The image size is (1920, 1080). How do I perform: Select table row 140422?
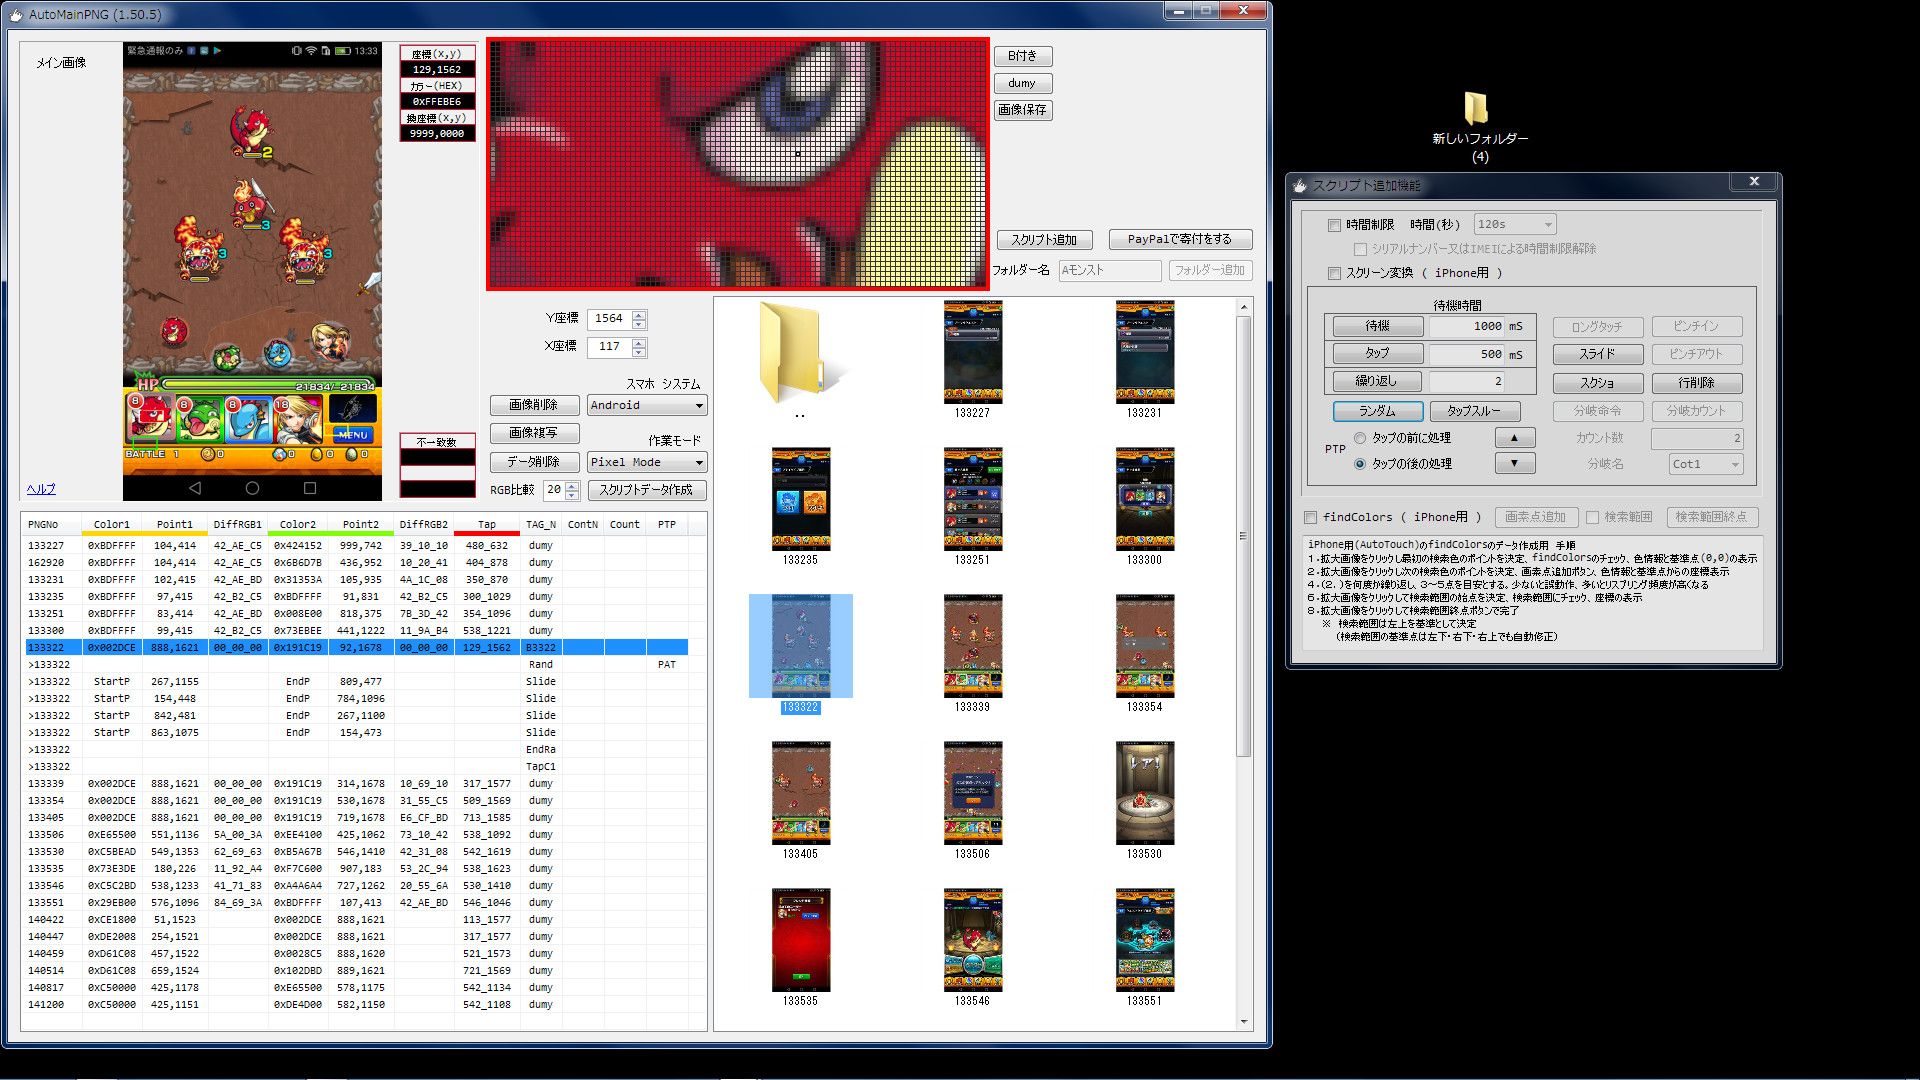356,919
